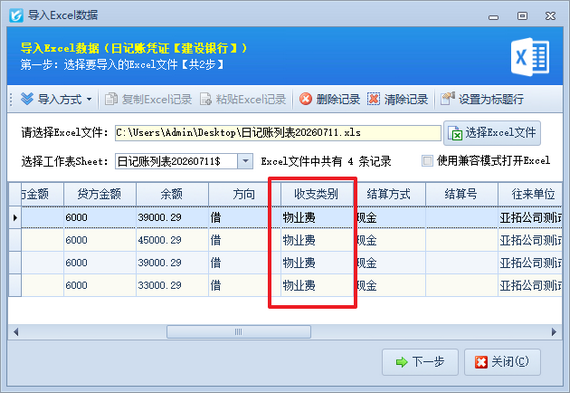Image resolution: width=570 pixels, height=393 pixels.
Task: Enable 使用兼容模式打开Excel checkbox
Action: pos(427,161)
